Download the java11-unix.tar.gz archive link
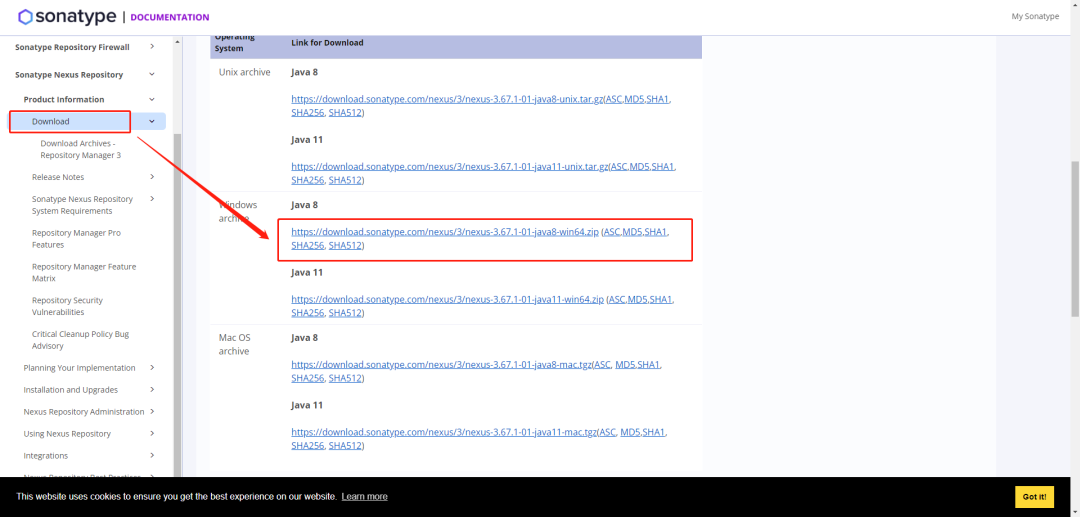Image resolution: width=1080 pixels, height=517 pixels. coord(450,167)
